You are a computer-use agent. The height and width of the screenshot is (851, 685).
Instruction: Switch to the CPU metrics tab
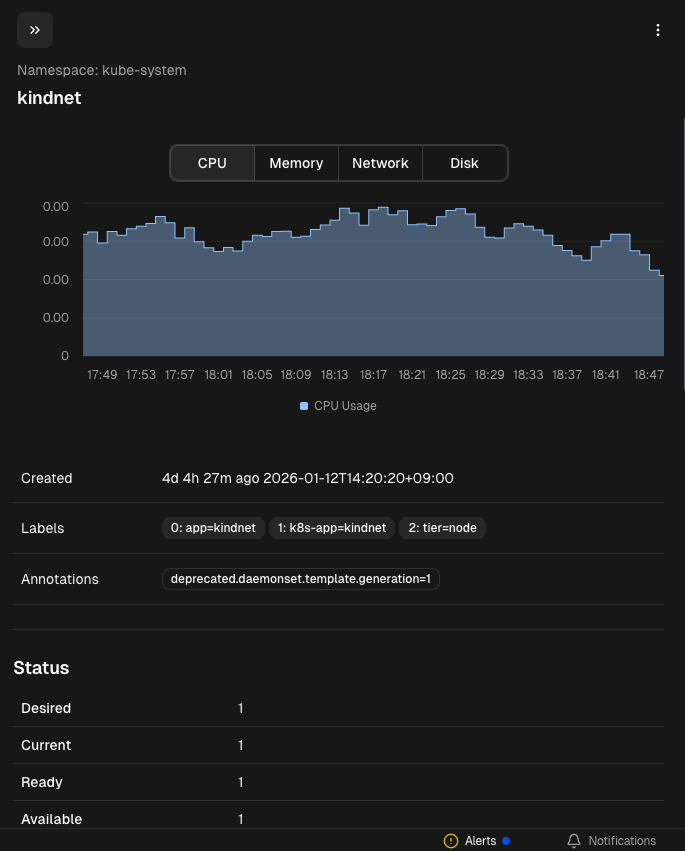(212, 163)
